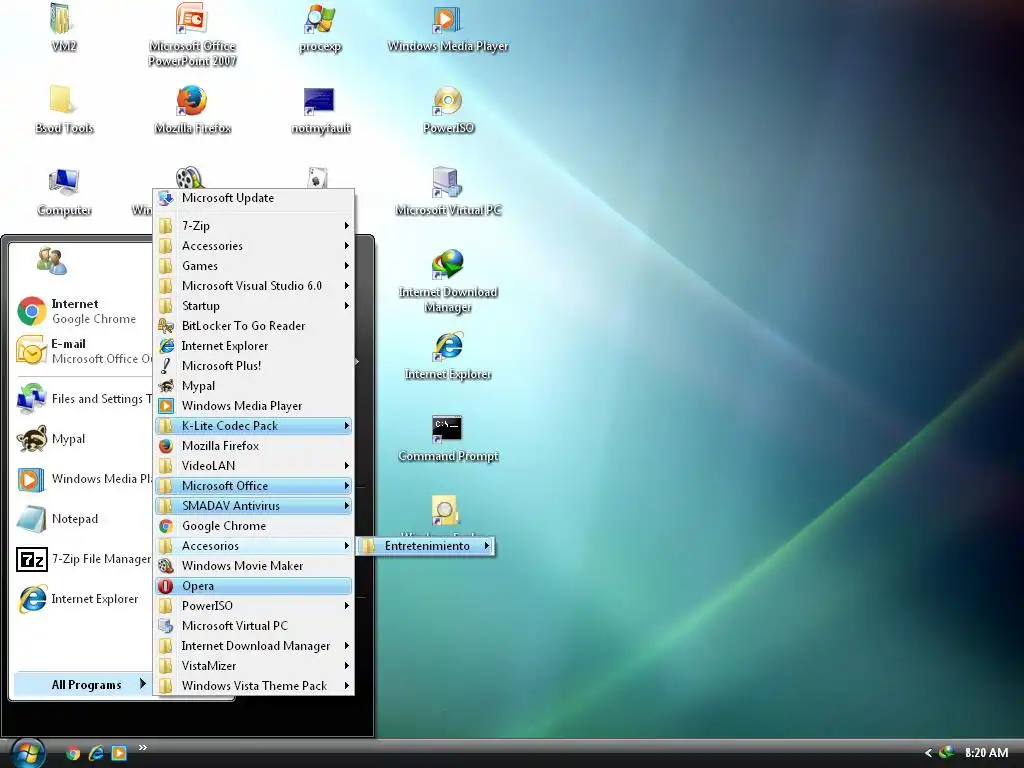Open the Entretenimiento submenu folder

click(x=426, y=546)
